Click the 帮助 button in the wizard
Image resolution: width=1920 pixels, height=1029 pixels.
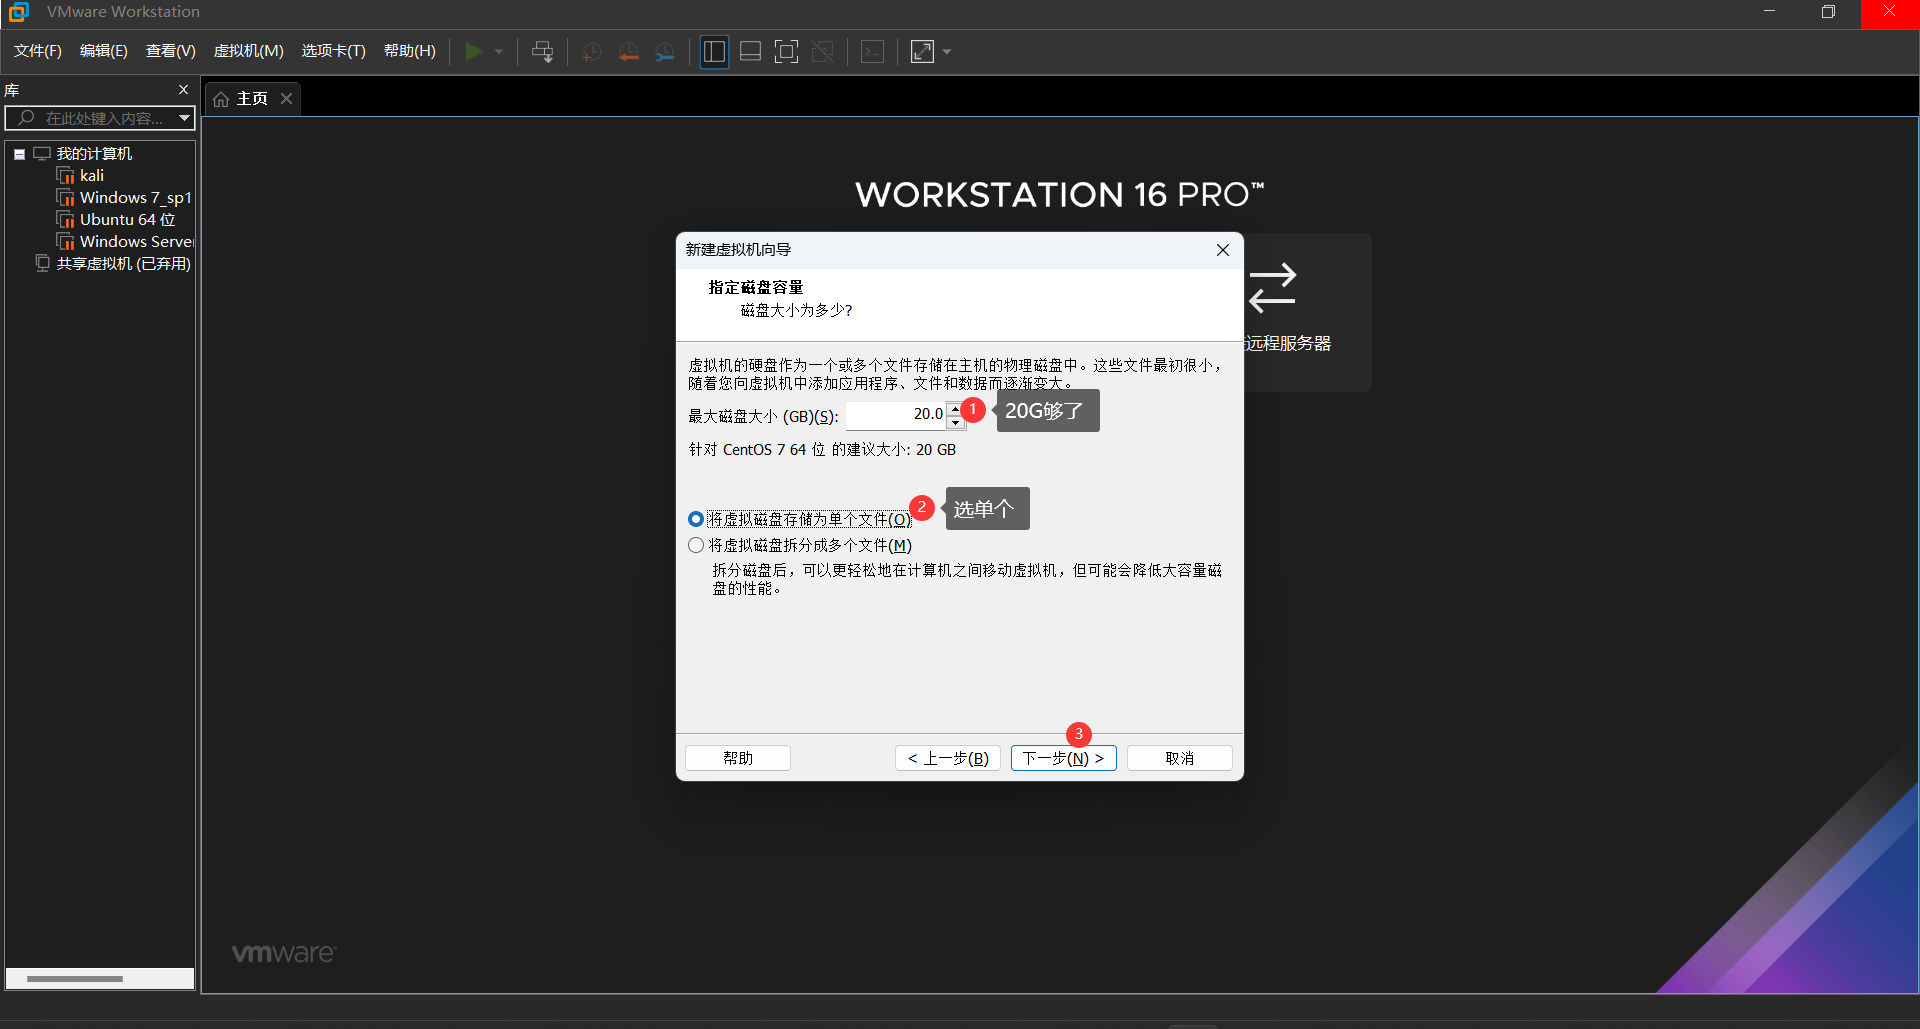[738, 758]
